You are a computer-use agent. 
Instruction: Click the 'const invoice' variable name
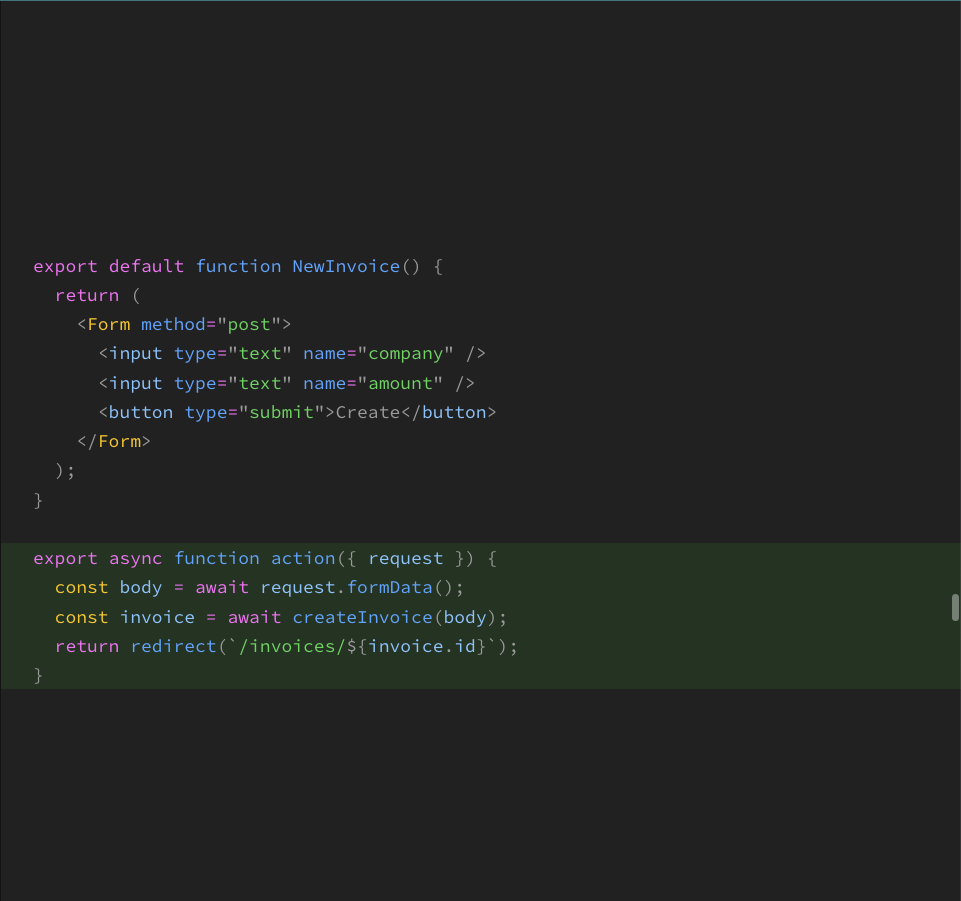pyautogui.click(x=157, y=617)
